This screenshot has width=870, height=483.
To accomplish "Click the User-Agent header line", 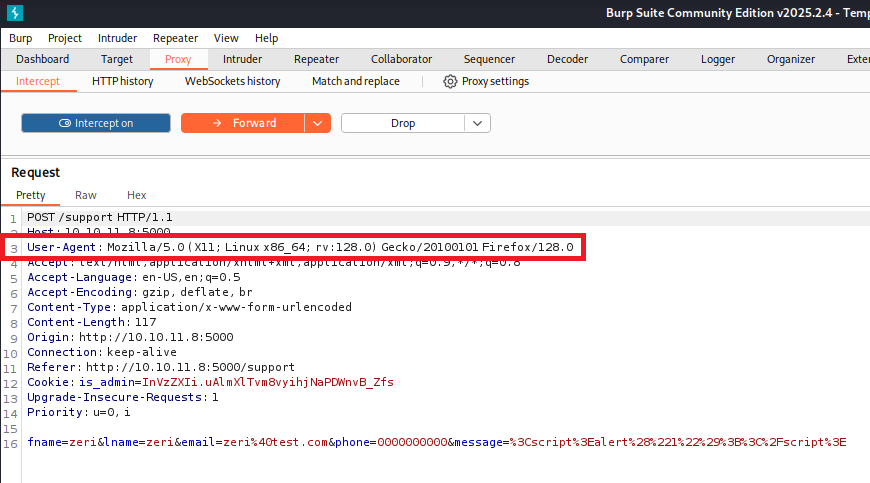I will [x=300, y=247].
